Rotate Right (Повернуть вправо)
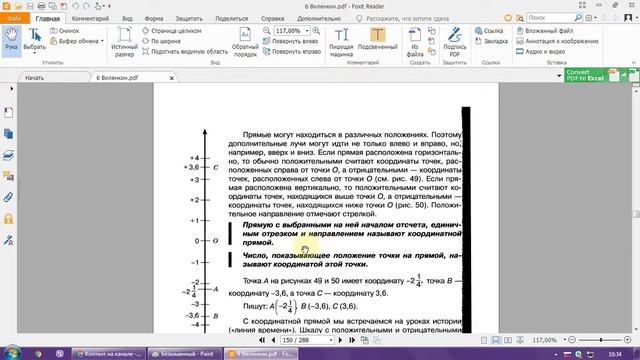 [292, 51]
